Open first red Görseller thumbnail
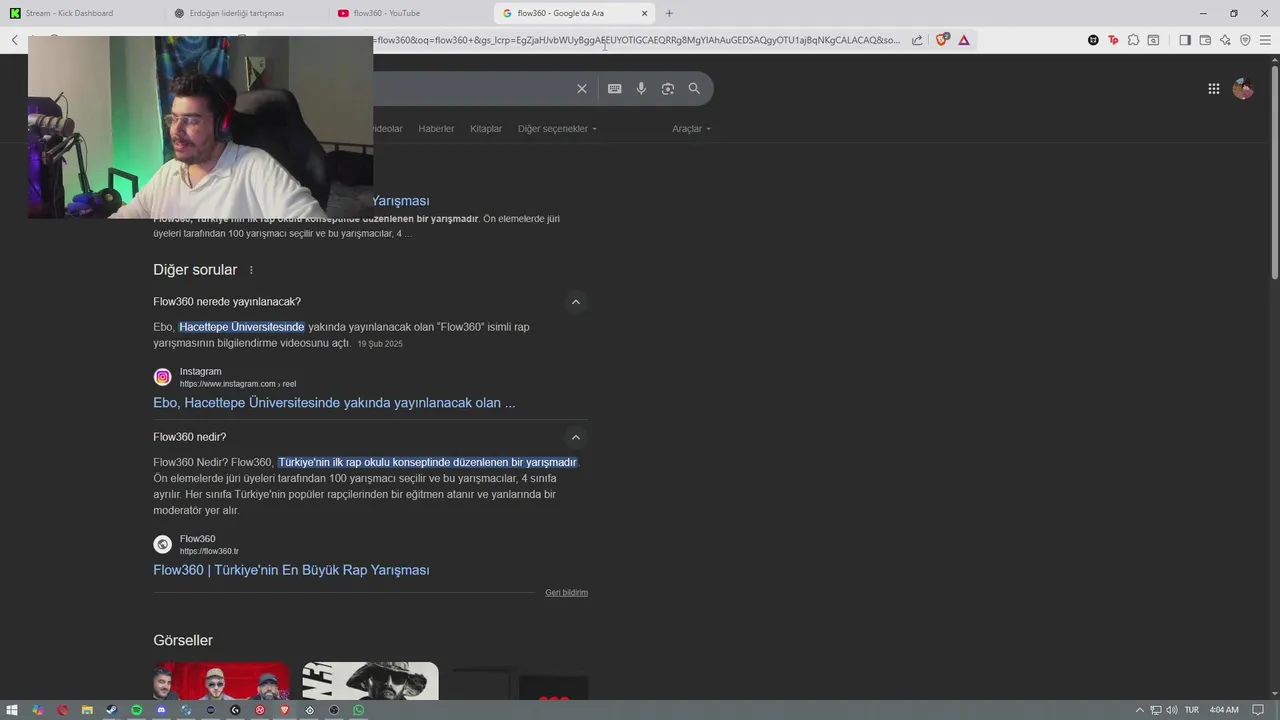1280x720 pixels. pyautogui.click(x=222, y=681)
